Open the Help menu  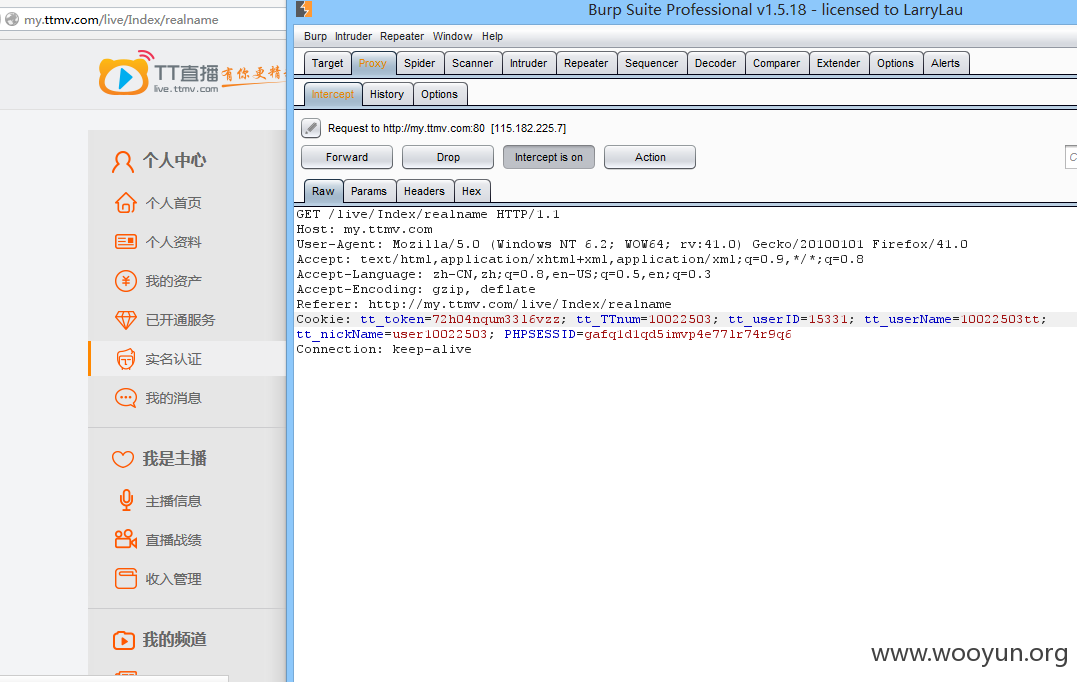pyautogui.click(x=492, y=36)
